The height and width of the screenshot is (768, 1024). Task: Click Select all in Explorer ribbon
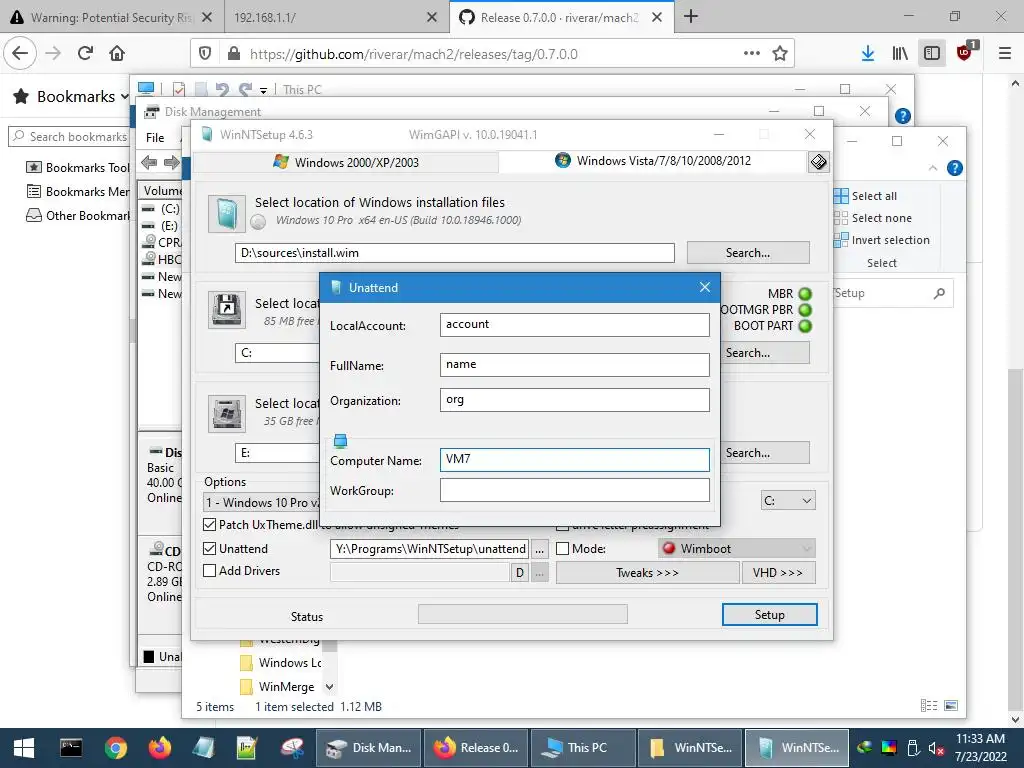coord(866,196)
